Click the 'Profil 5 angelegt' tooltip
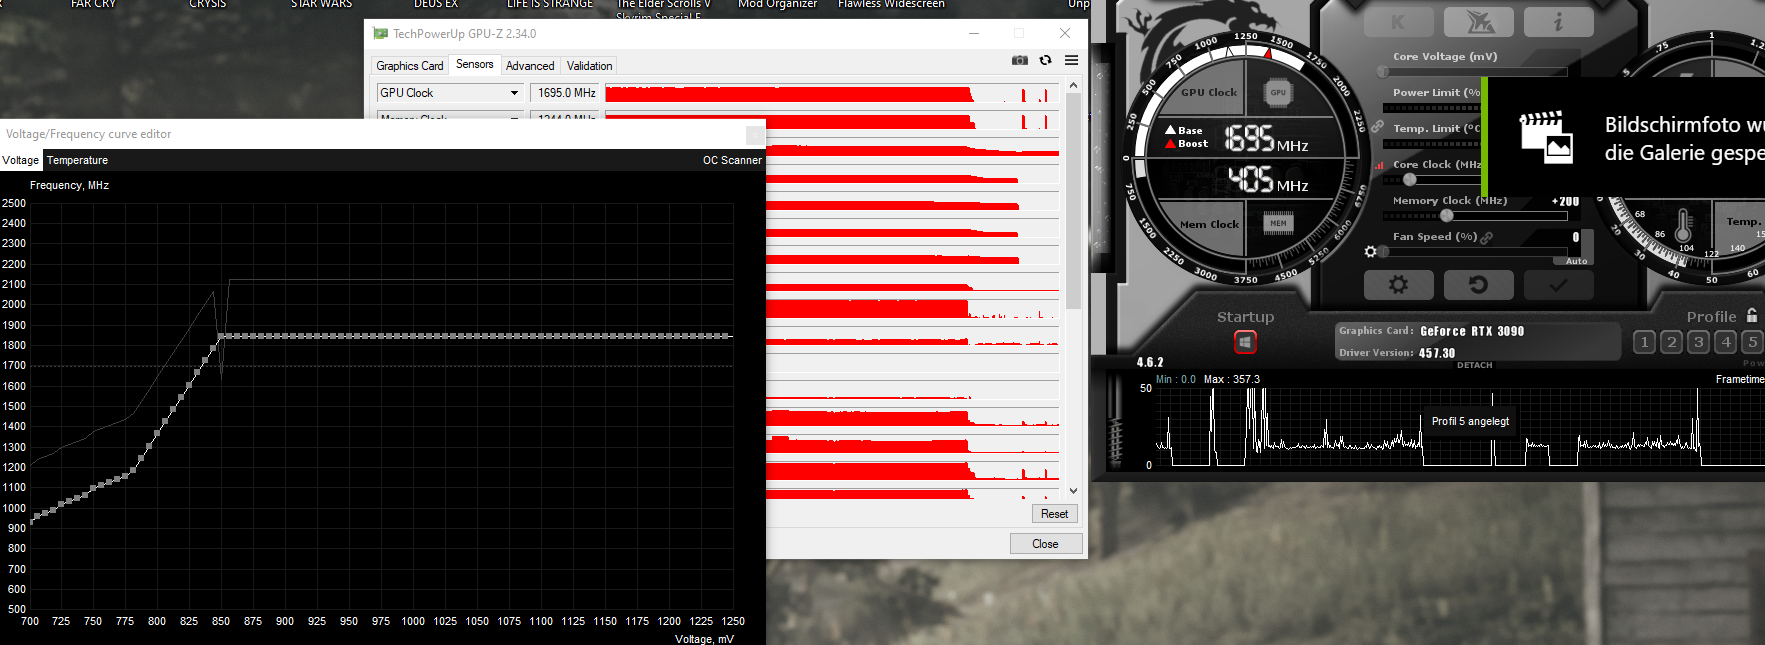Image resolution: width=1765 pixels, height=645 pixels. pos(1470,421)
